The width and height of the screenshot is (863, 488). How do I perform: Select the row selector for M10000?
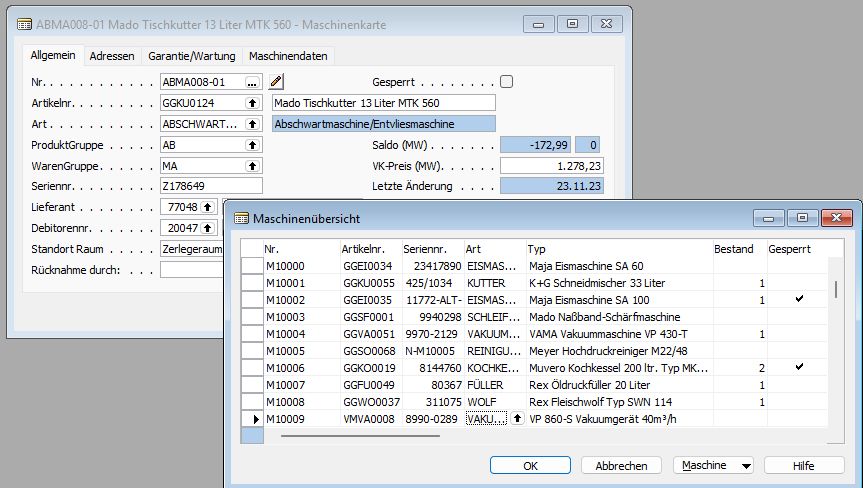pos(252,266)
